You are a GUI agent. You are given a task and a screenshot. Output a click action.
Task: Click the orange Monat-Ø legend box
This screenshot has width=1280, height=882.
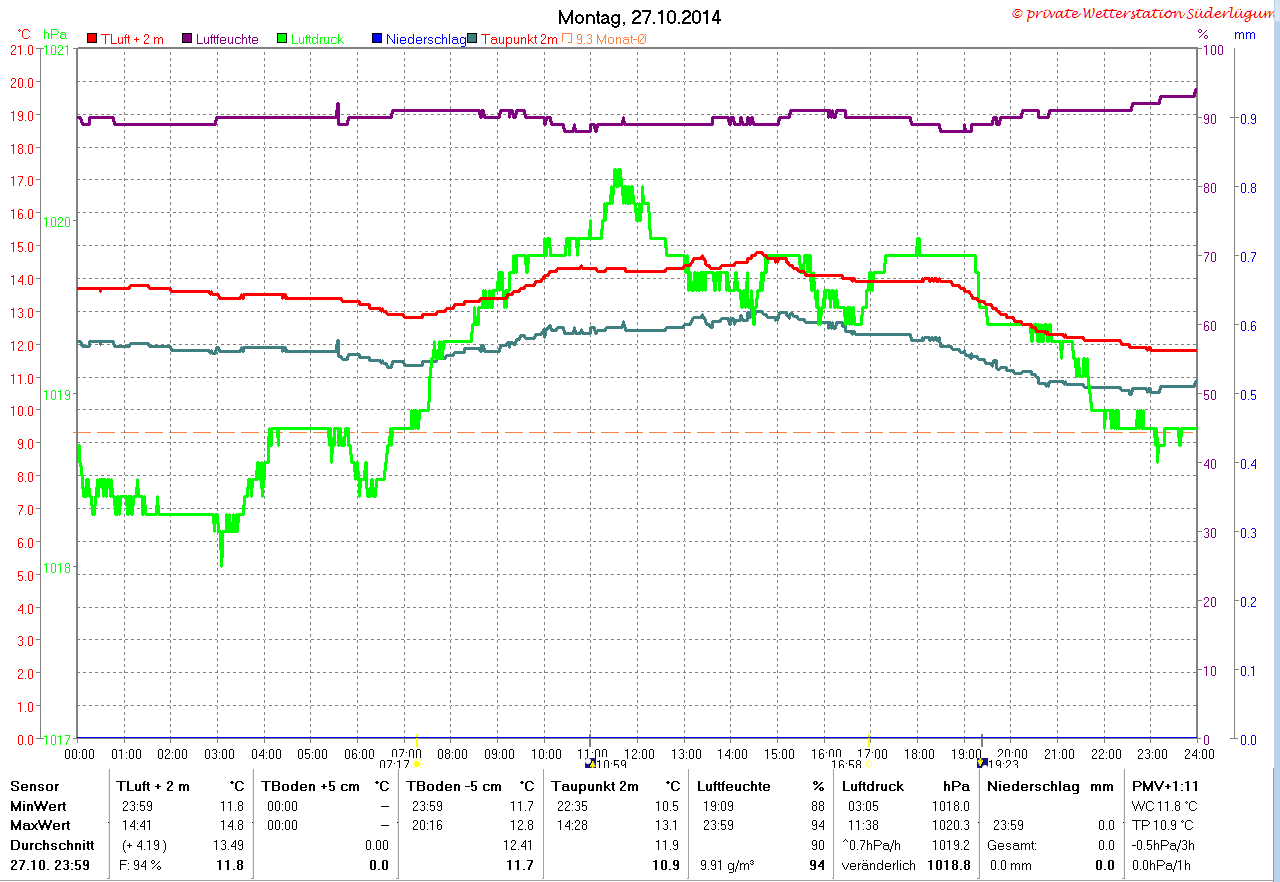point(568,39)
